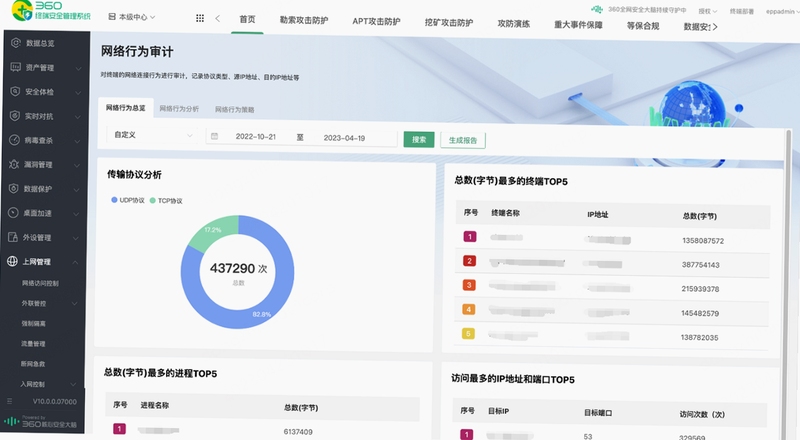Click the 数据保护 icon in sidebar
Image resolution: width=800 pixels, height=440 pixels.
pyautogui.click(x=14, y=188)
